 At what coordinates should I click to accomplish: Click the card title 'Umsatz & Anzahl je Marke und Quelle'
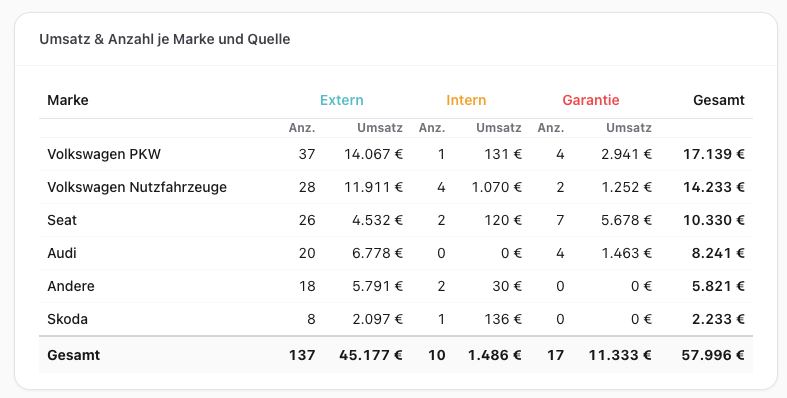coord(165,39)
